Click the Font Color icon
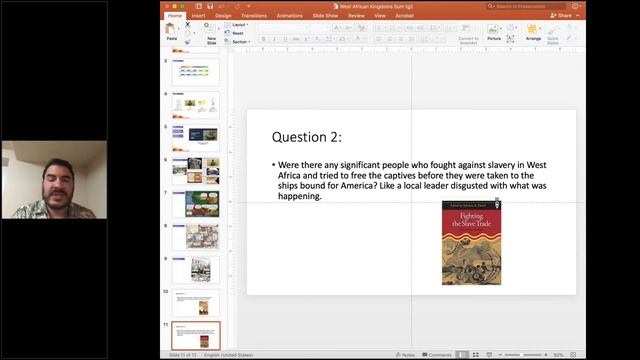Screen dimensions: 640x360 click(358, 39)
